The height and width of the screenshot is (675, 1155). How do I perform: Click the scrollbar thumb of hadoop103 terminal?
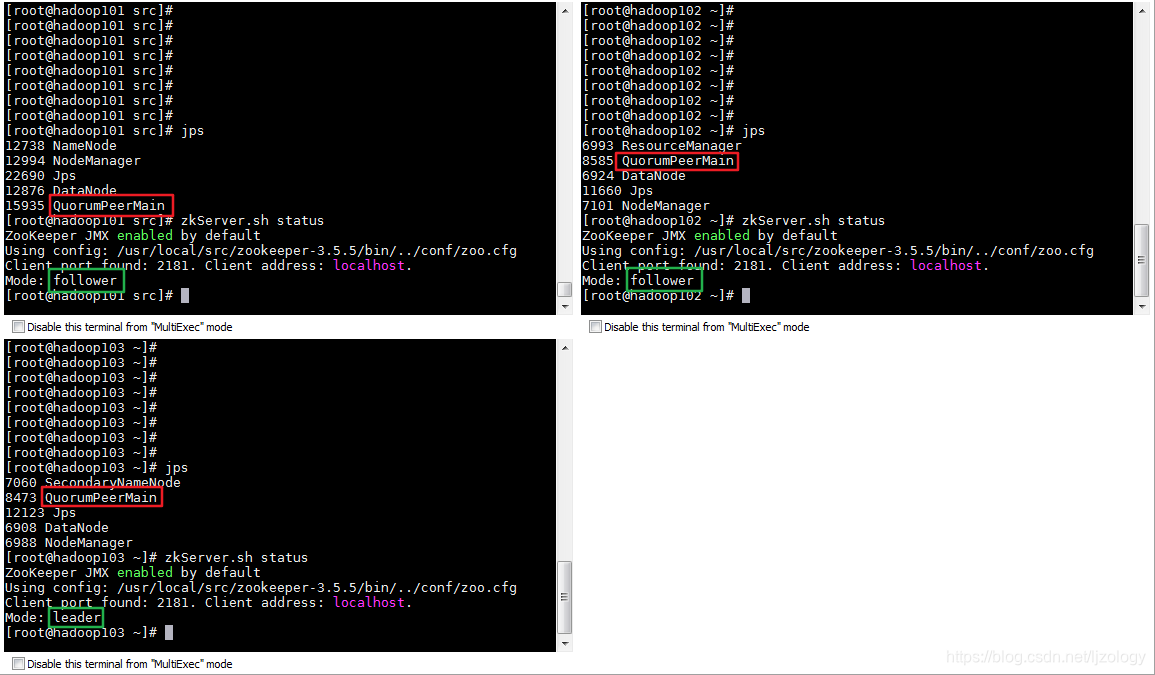565,597
